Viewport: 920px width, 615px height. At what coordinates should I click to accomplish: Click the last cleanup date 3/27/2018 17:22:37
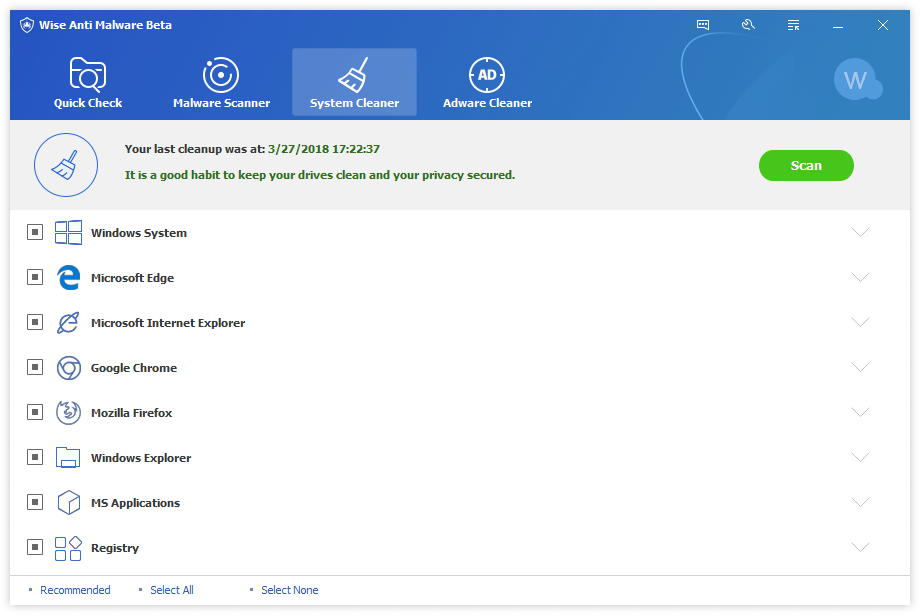pyautogui.click(x=324, y=149)
